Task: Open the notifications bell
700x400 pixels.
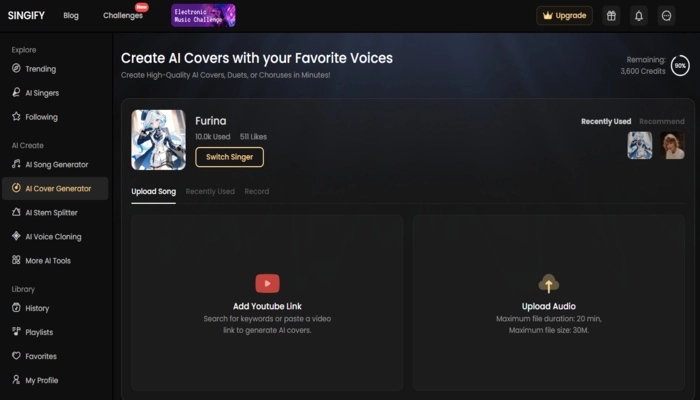Action: tap(639, 16)
